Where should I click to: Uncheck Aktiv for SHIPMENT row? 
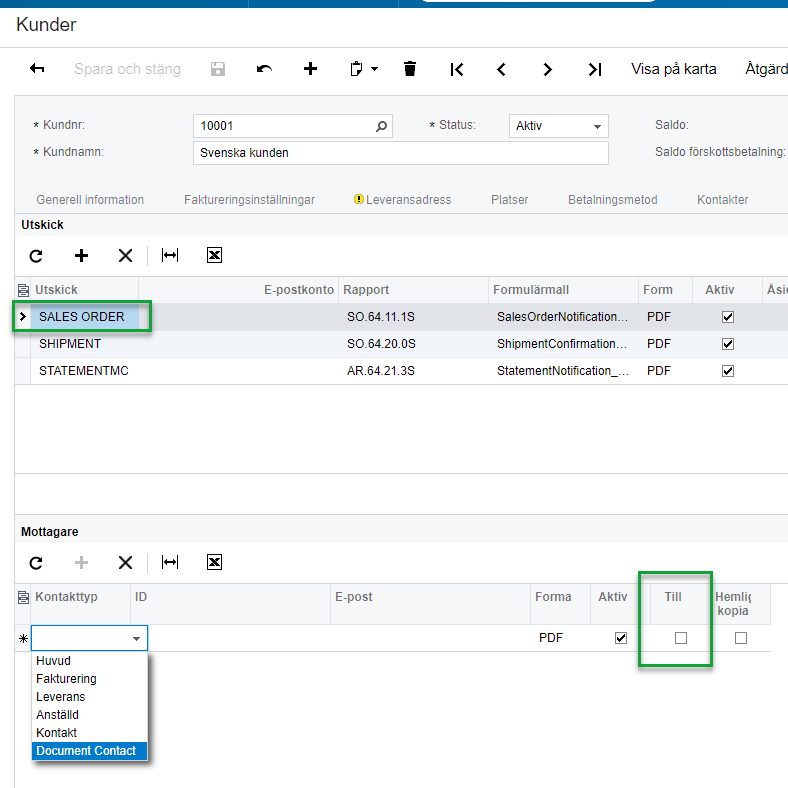[727, 344]
